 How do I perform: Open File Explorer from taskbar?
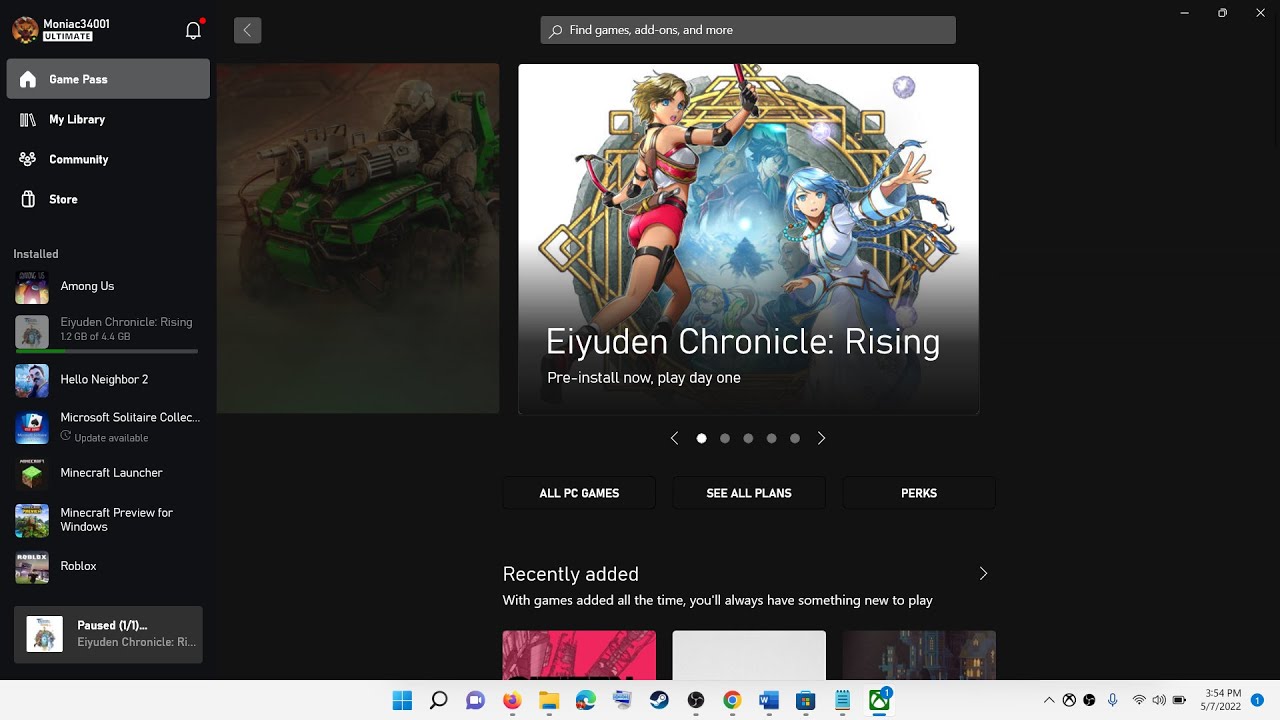click(549, 700)
